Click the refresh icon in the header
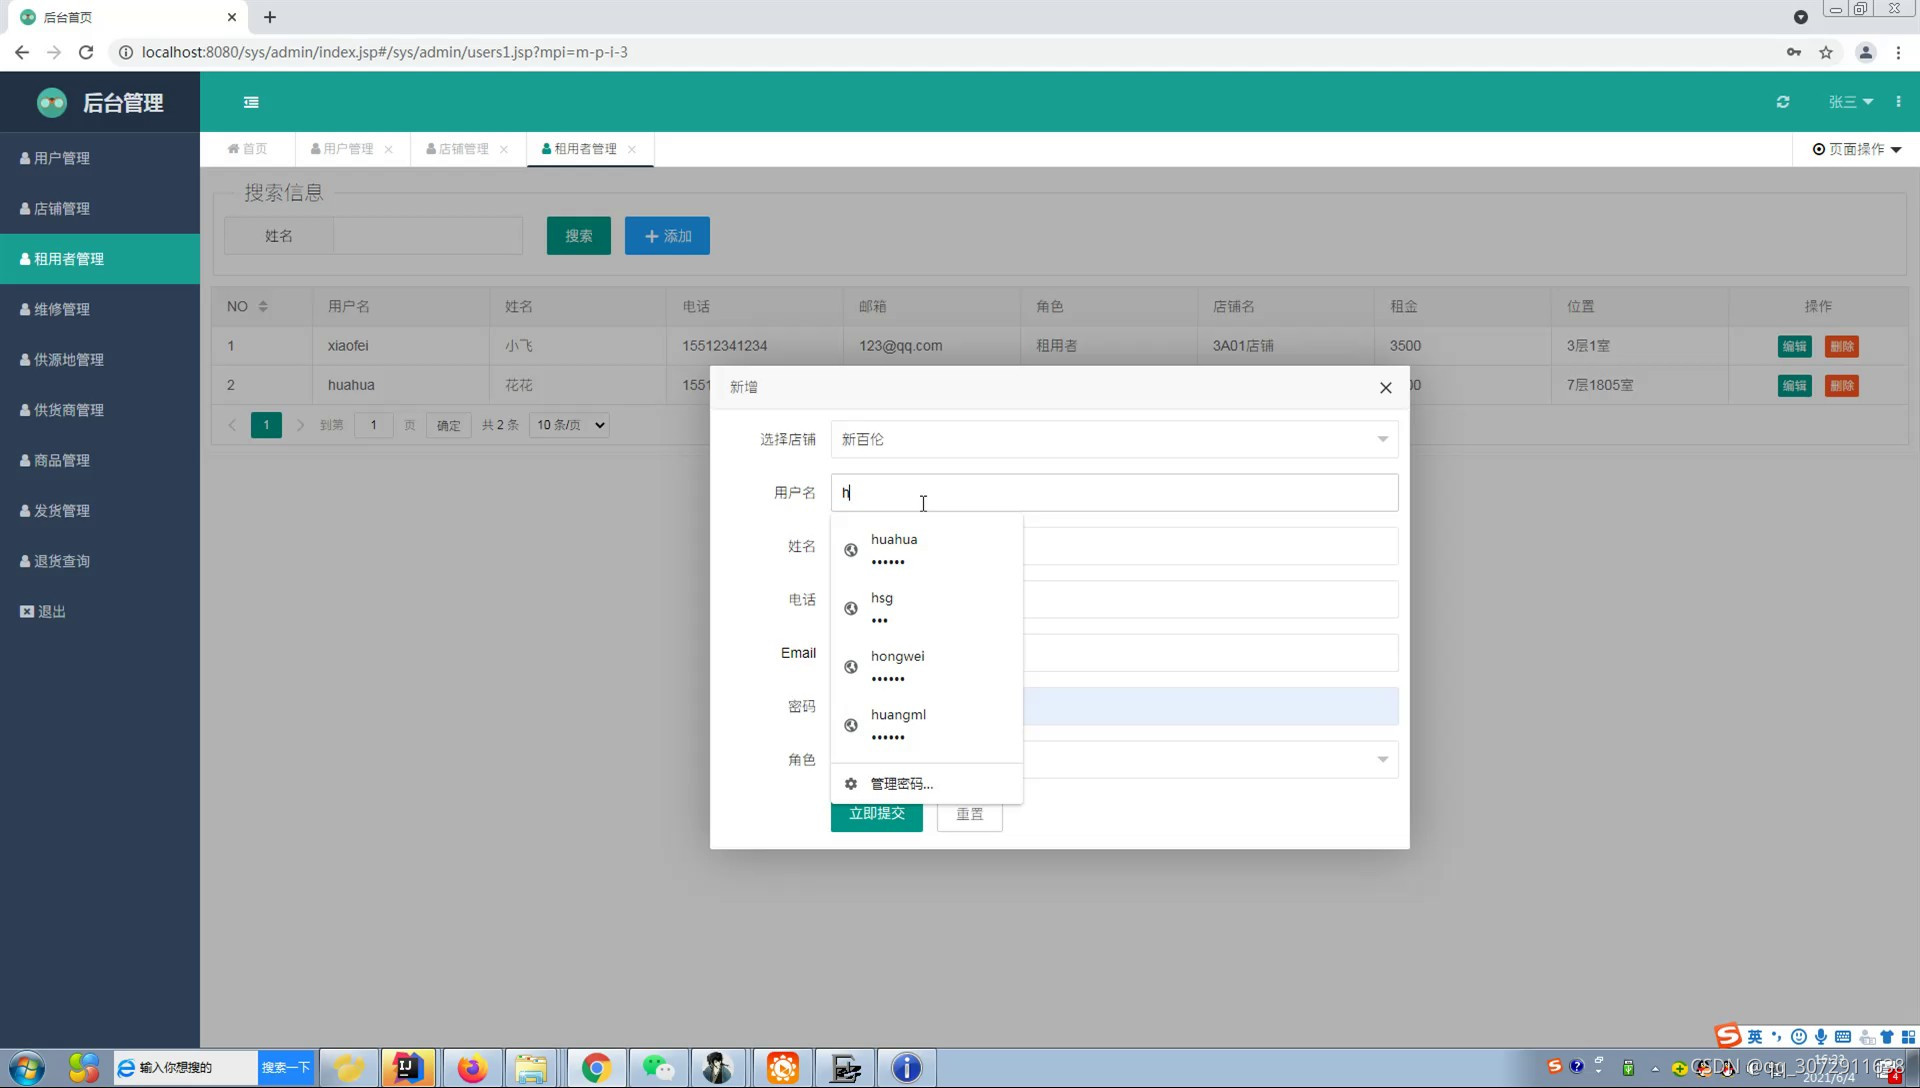The image size is (1920, 1088). tap(1783, 102)
